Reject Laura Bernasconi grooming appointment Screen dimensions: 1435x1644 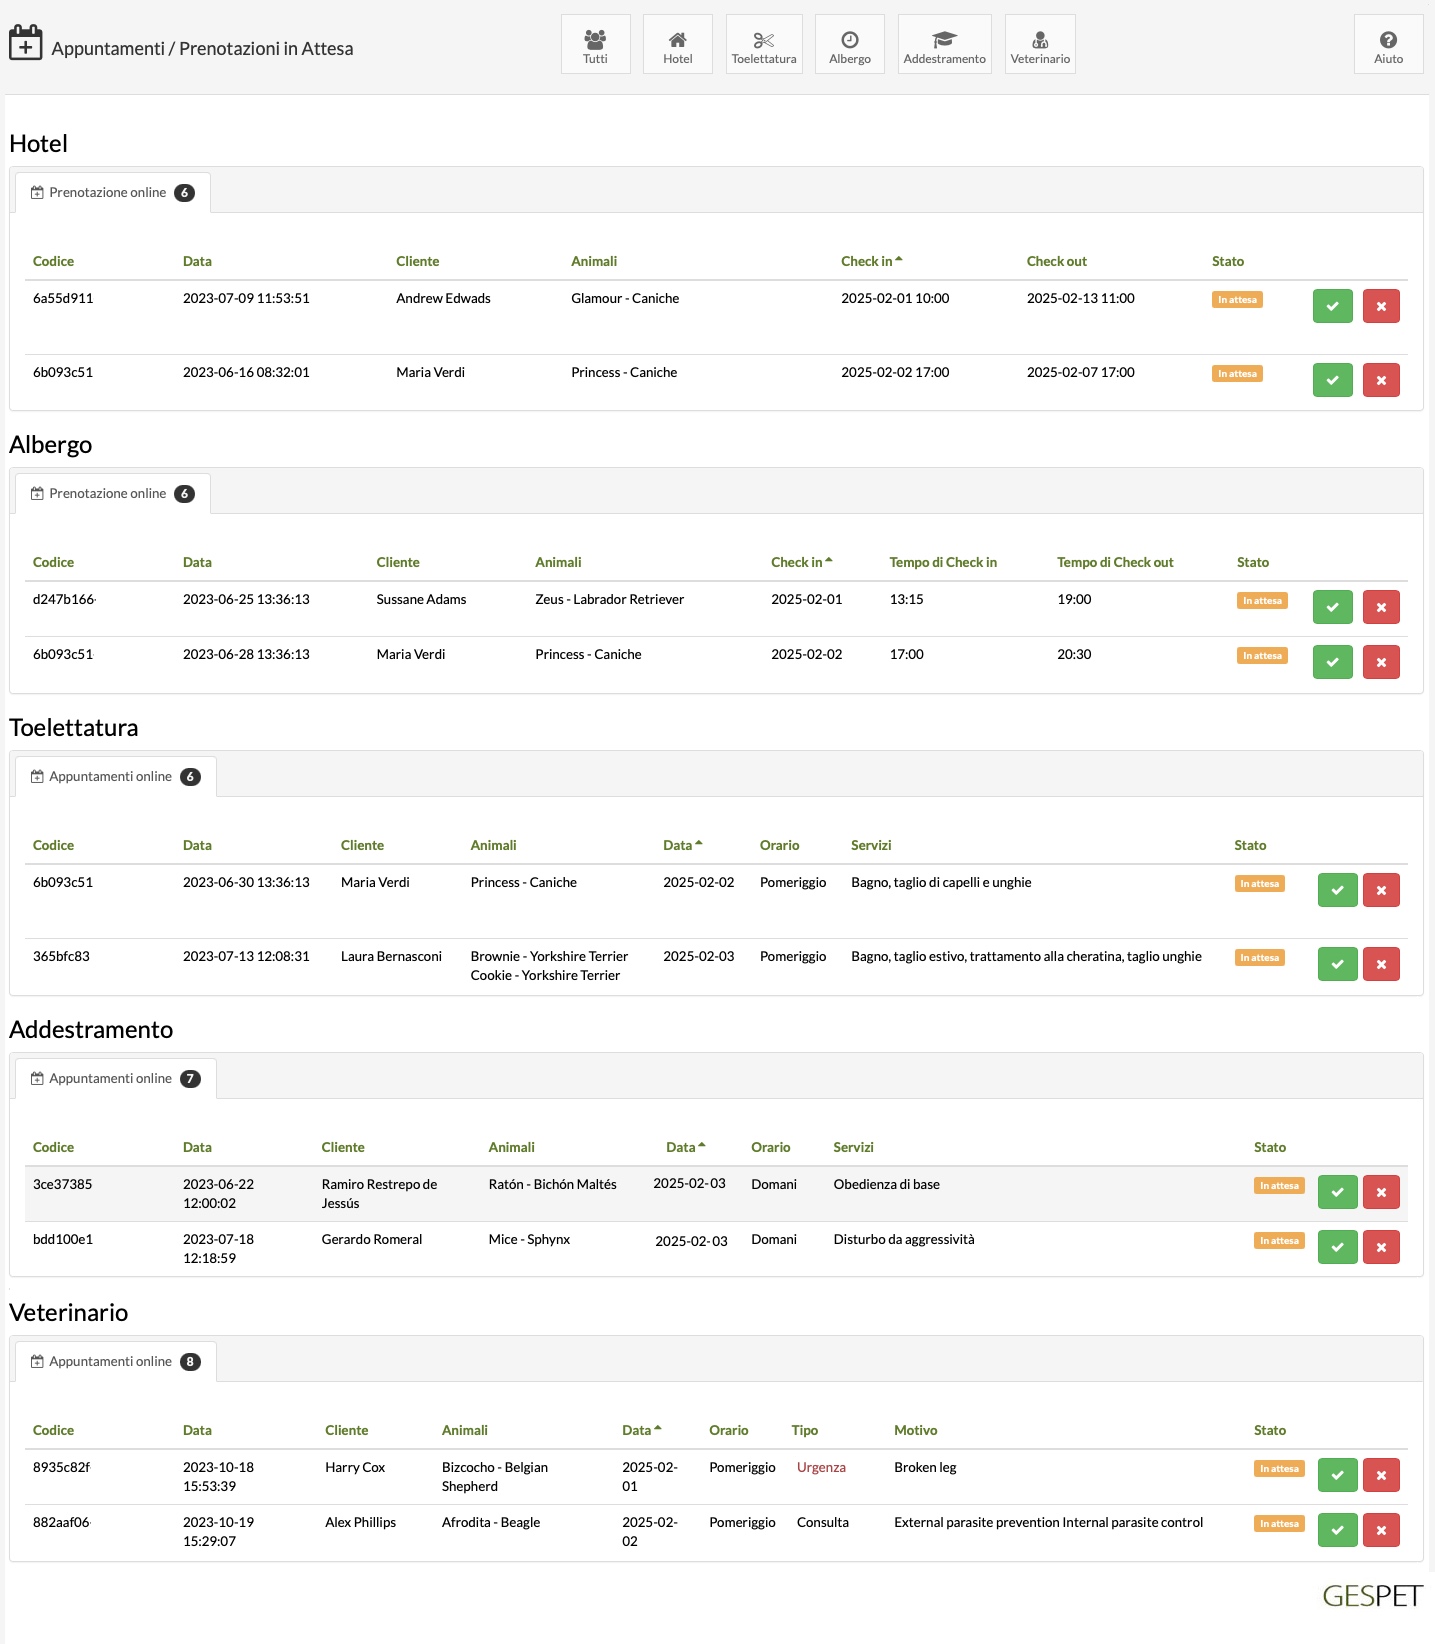1381,964
